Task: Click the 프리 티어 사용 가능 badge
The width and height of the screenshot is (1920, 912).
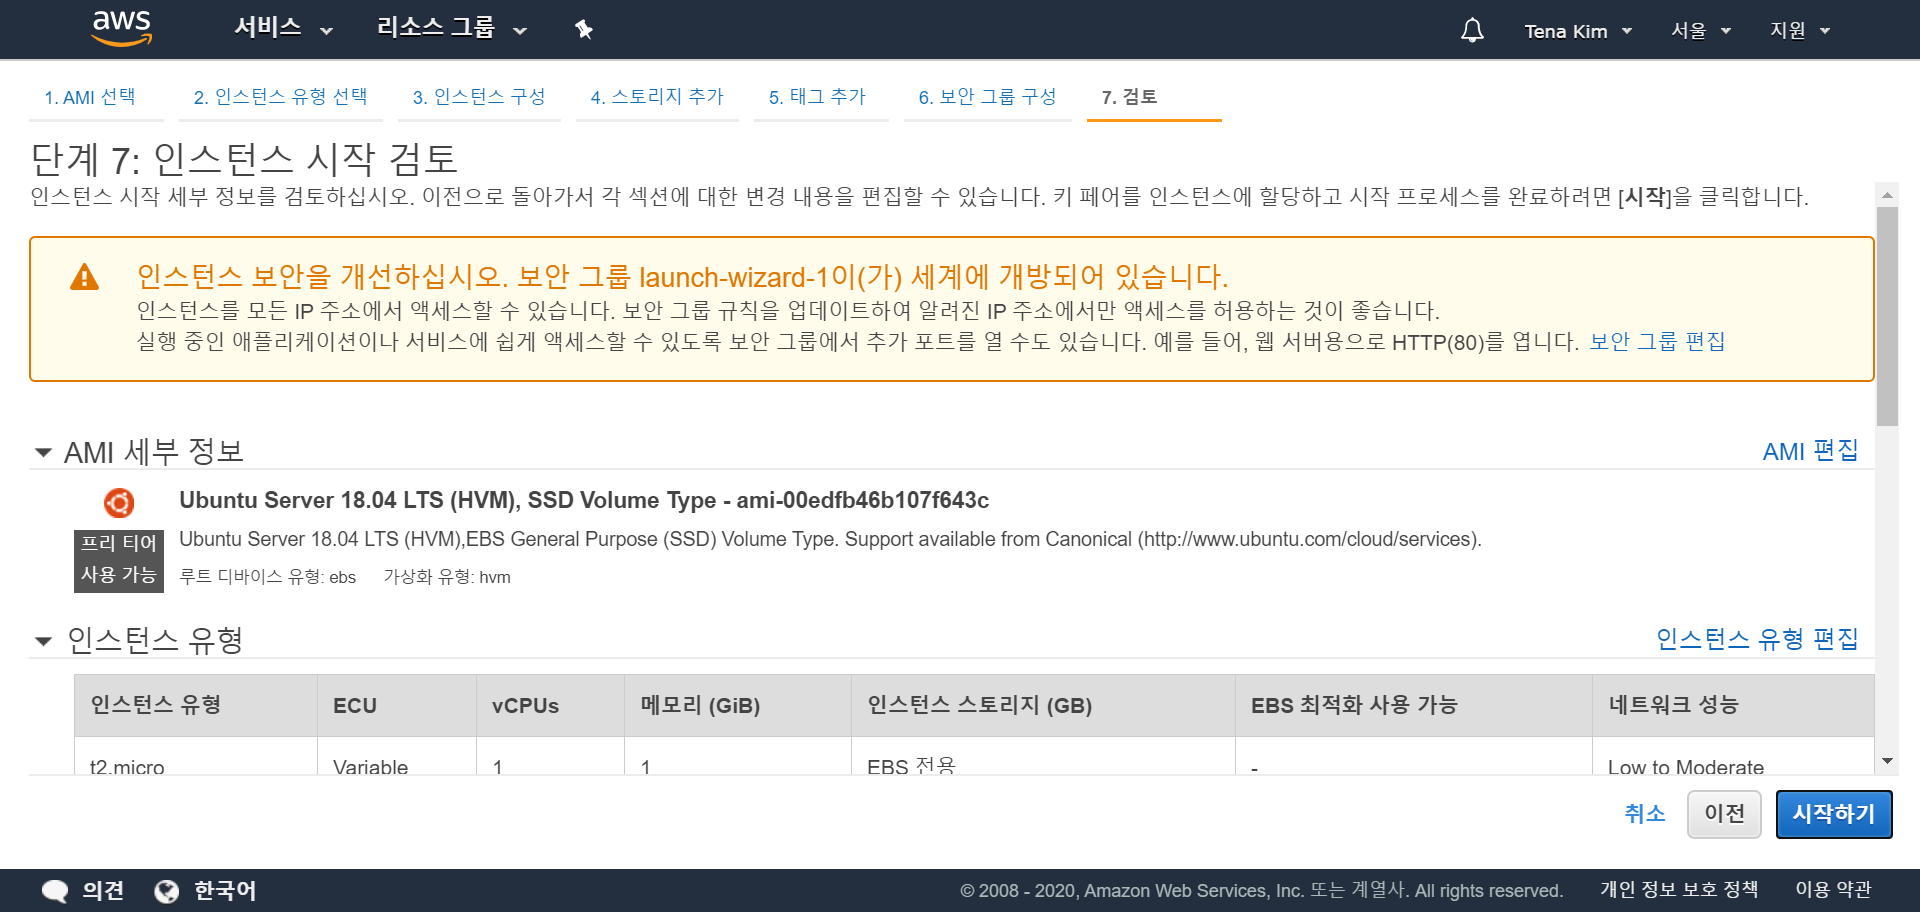Action: [x=119, y=561]
